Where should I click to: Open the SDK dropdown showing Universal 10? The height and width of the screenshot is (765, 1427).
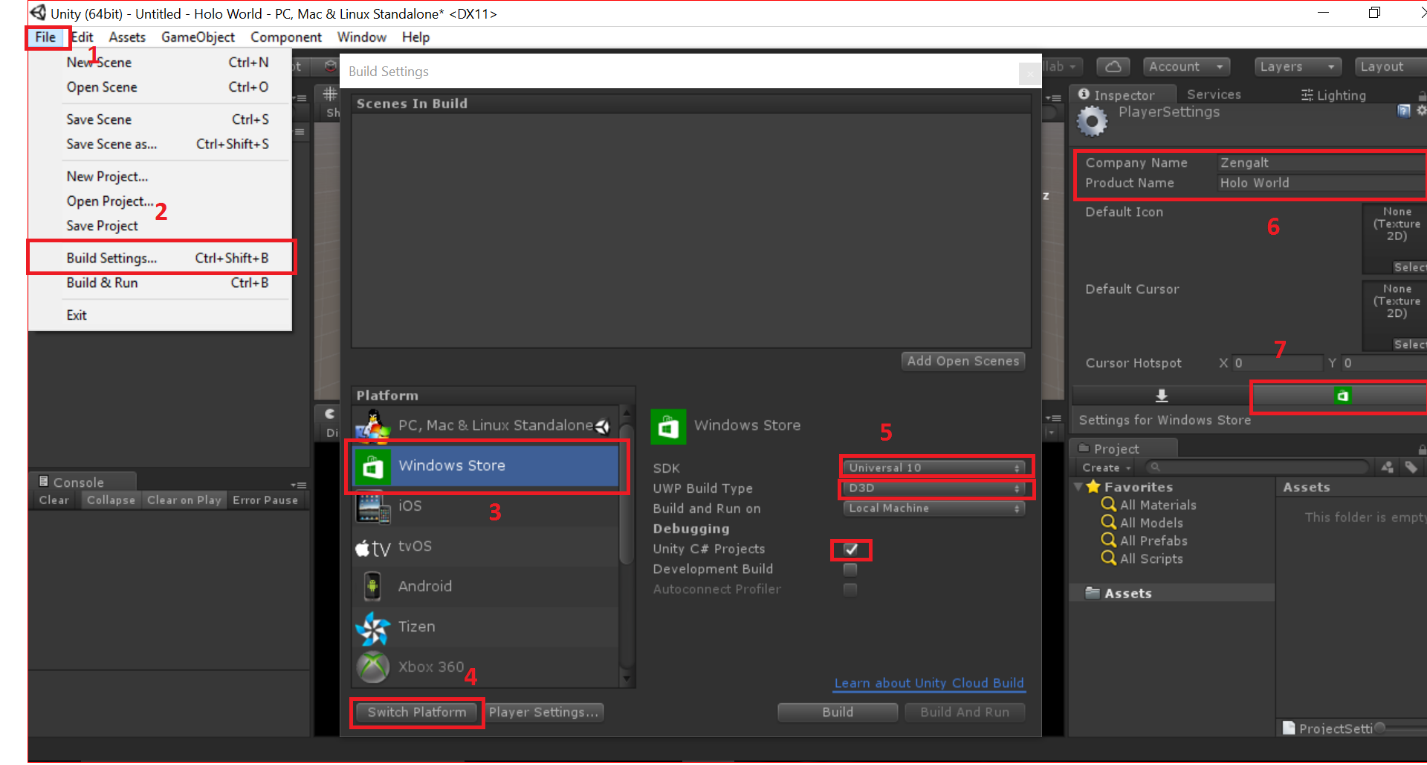(934, 467)
